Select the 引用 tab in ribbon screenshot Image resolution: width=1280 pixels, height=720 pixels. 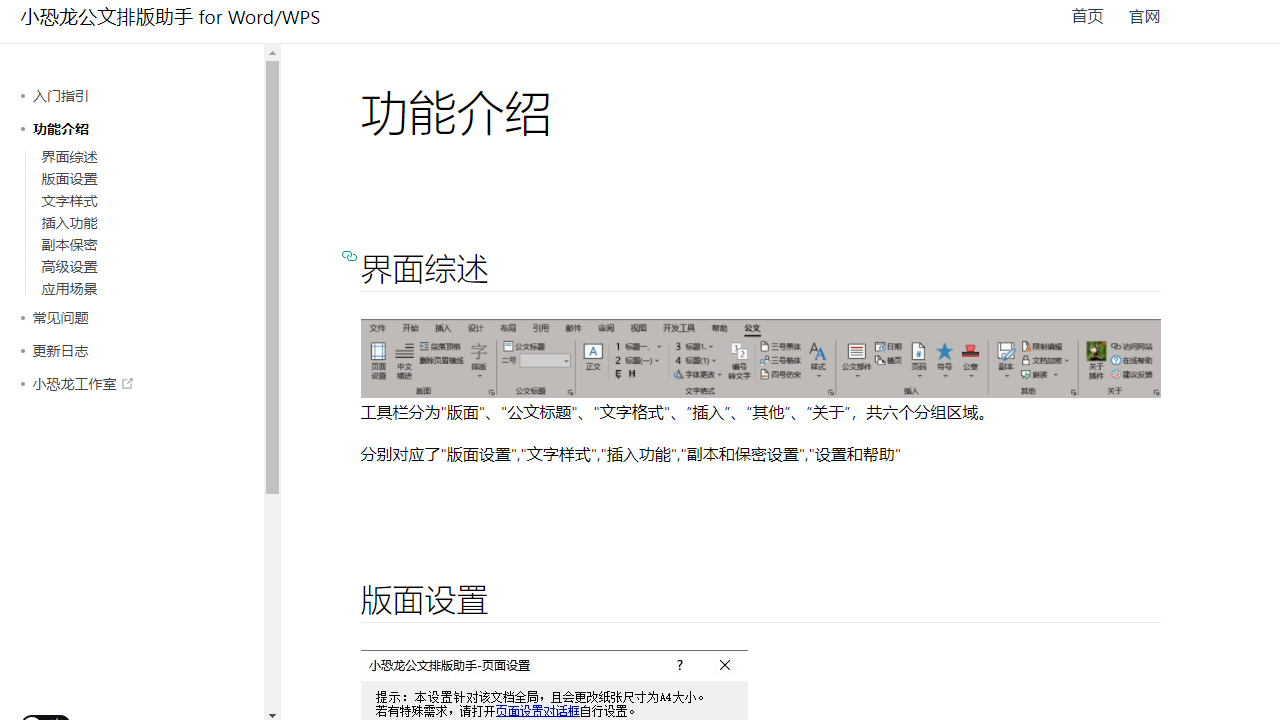540,328
